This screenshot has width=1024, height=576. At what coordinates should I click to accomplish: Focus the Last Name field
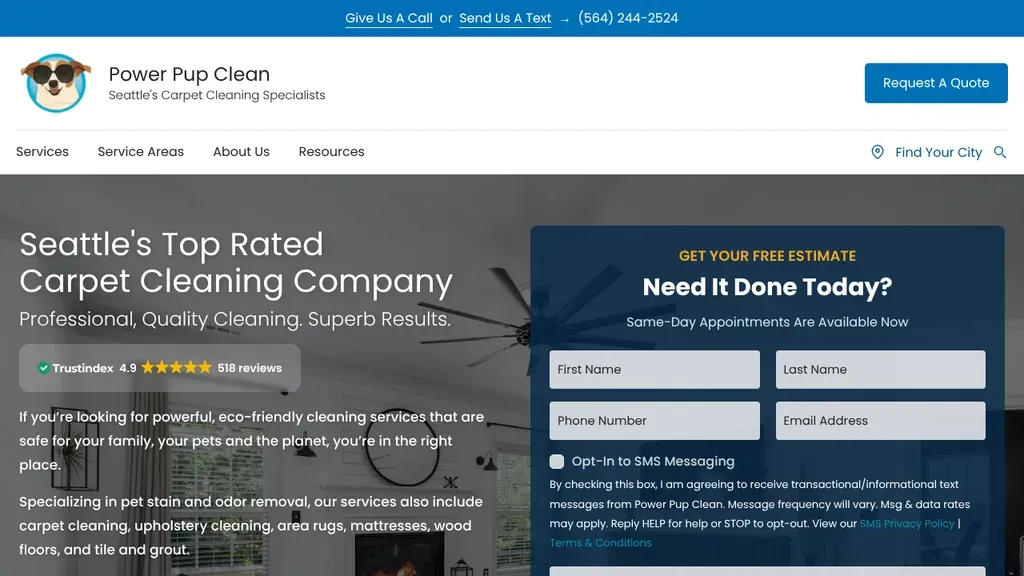pyautogui.click(x=880, y=370)
